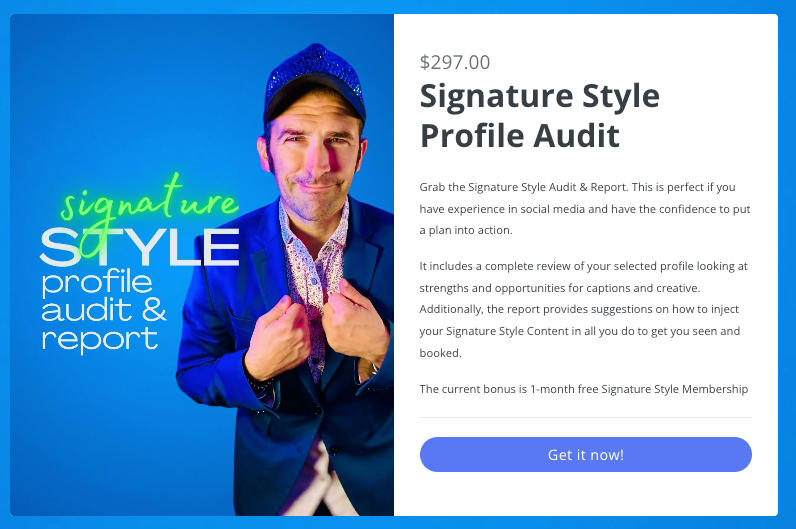Click the paragraph starting "Grab the Signature Style"
This screenshot has height=529, width=796.
click(585, 209)
